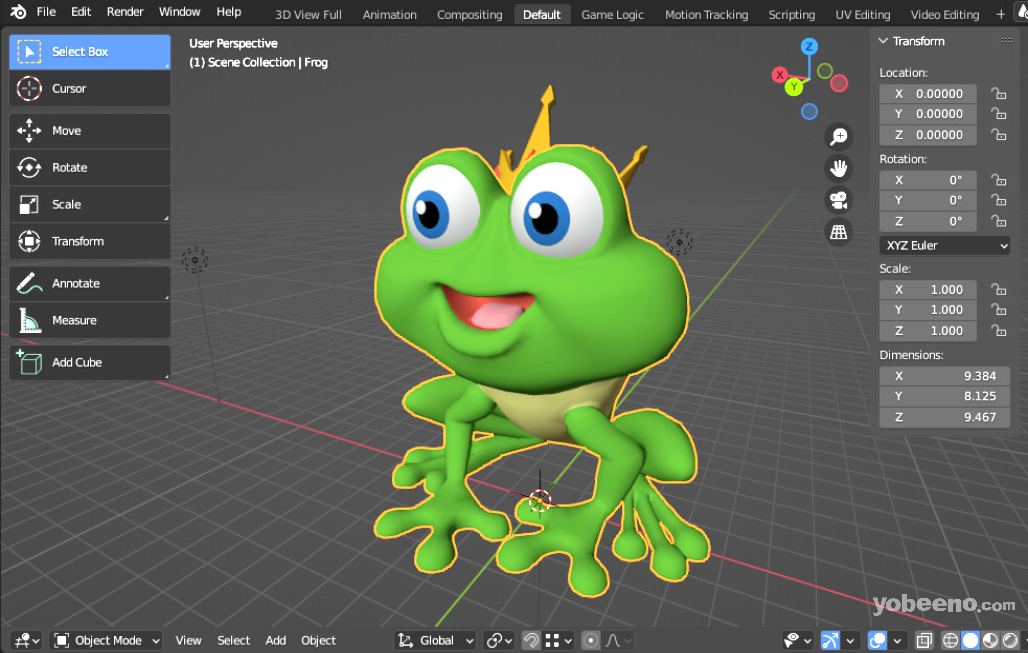Open the Transform panel drag grip
The width and height of the screenshot is (1028, 653).
1007,41
